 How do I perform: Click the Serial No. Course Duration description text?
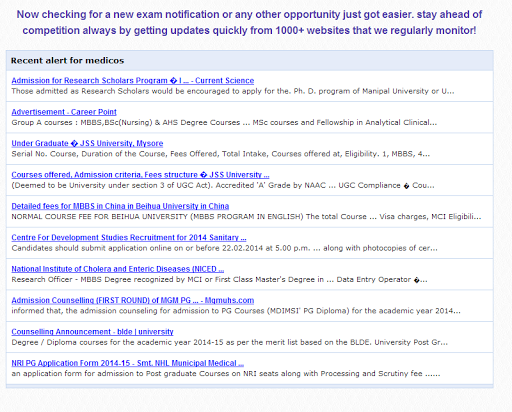click(x=221, y=154)
